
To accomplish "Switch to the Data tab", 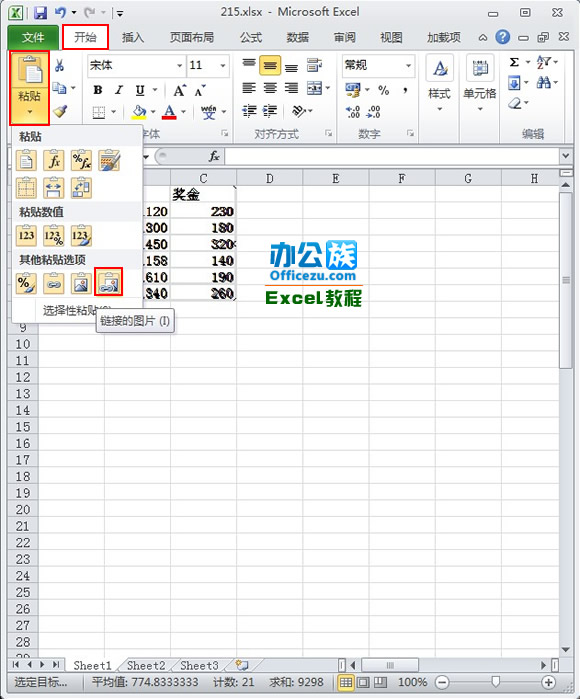I will [297, 37].
